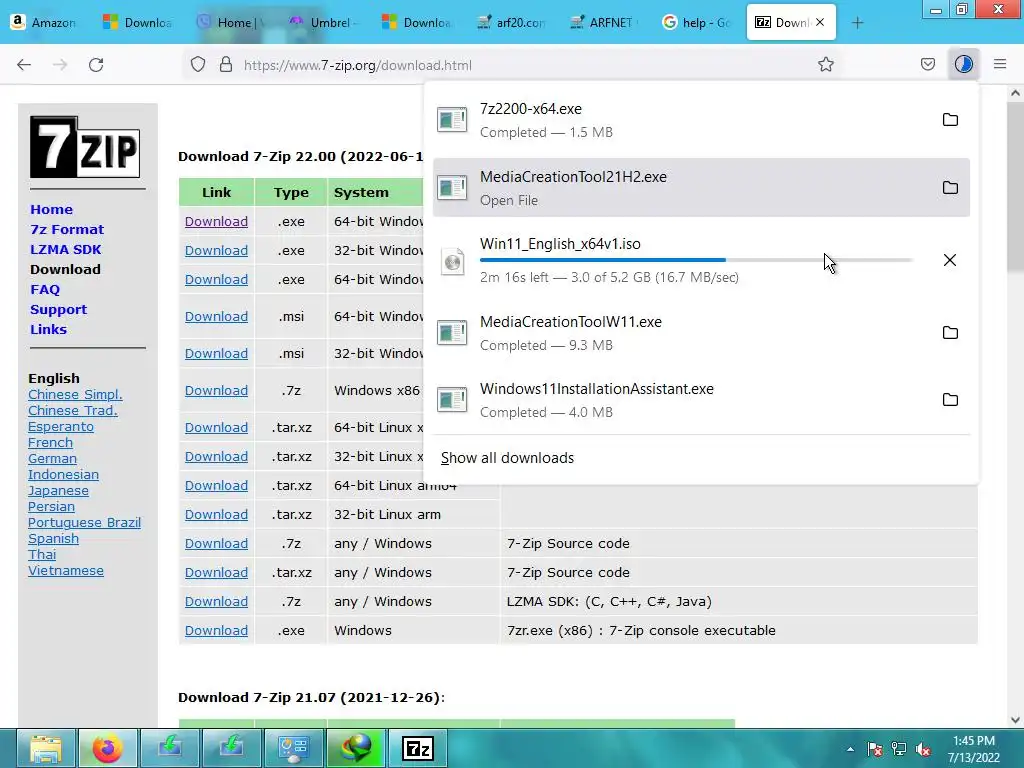The width and height of the screenshot is (1024, 768).
Task: Click the Win11 ISO download progress bar
Action: tap(696, 260)
